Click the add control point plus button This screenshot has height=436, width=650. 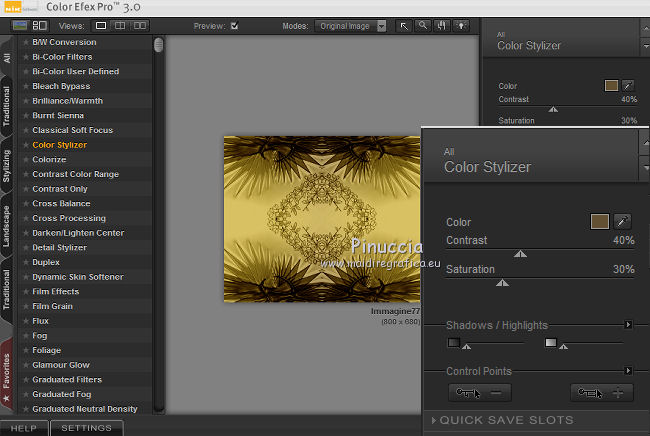point(602,392)
